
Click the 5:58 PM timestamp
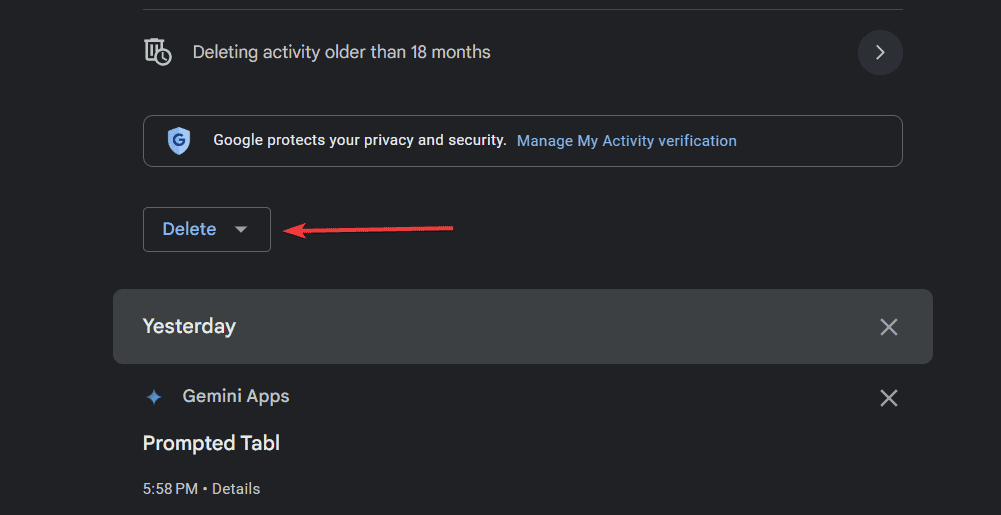click(170, 489)
